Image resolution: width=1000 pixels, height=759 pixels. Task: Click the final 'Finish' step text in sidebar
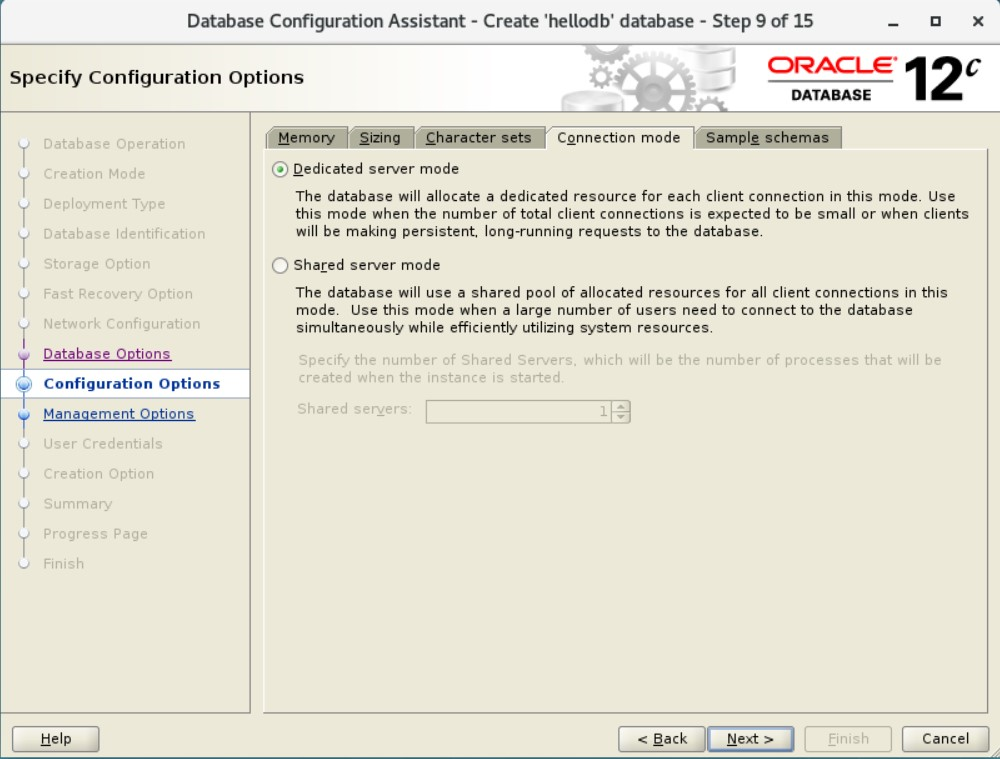tap(64, 564)
